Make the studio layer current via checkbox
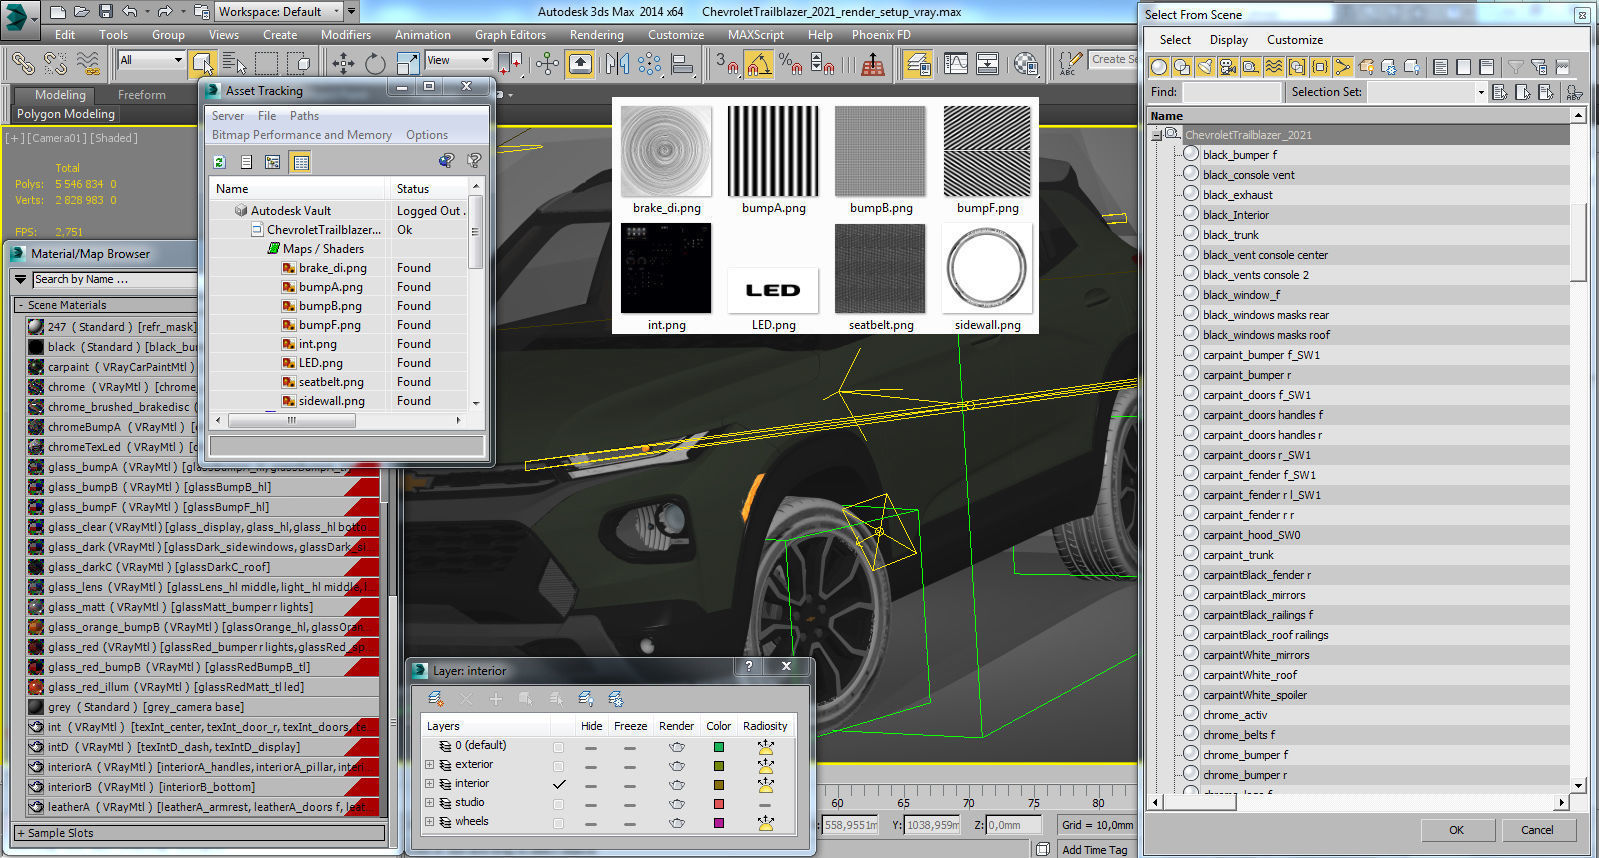1599x858 pixels. pos(558,804)
